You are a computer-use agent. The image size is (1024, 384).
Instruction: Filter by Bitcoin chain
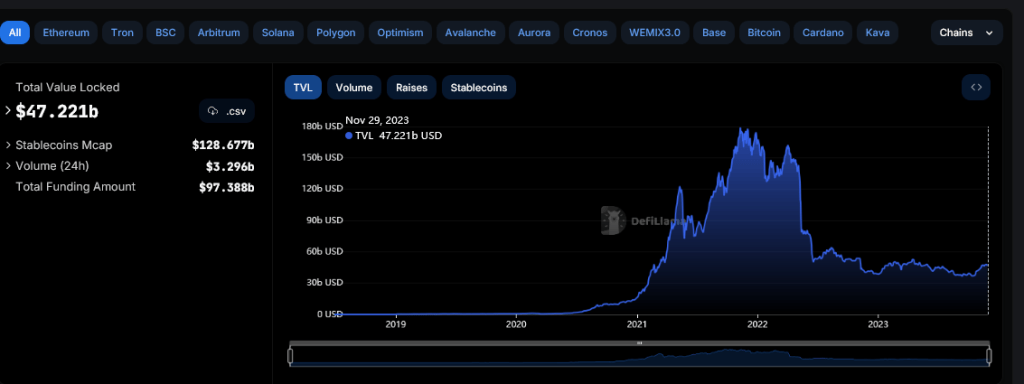[x=764, y=33]
